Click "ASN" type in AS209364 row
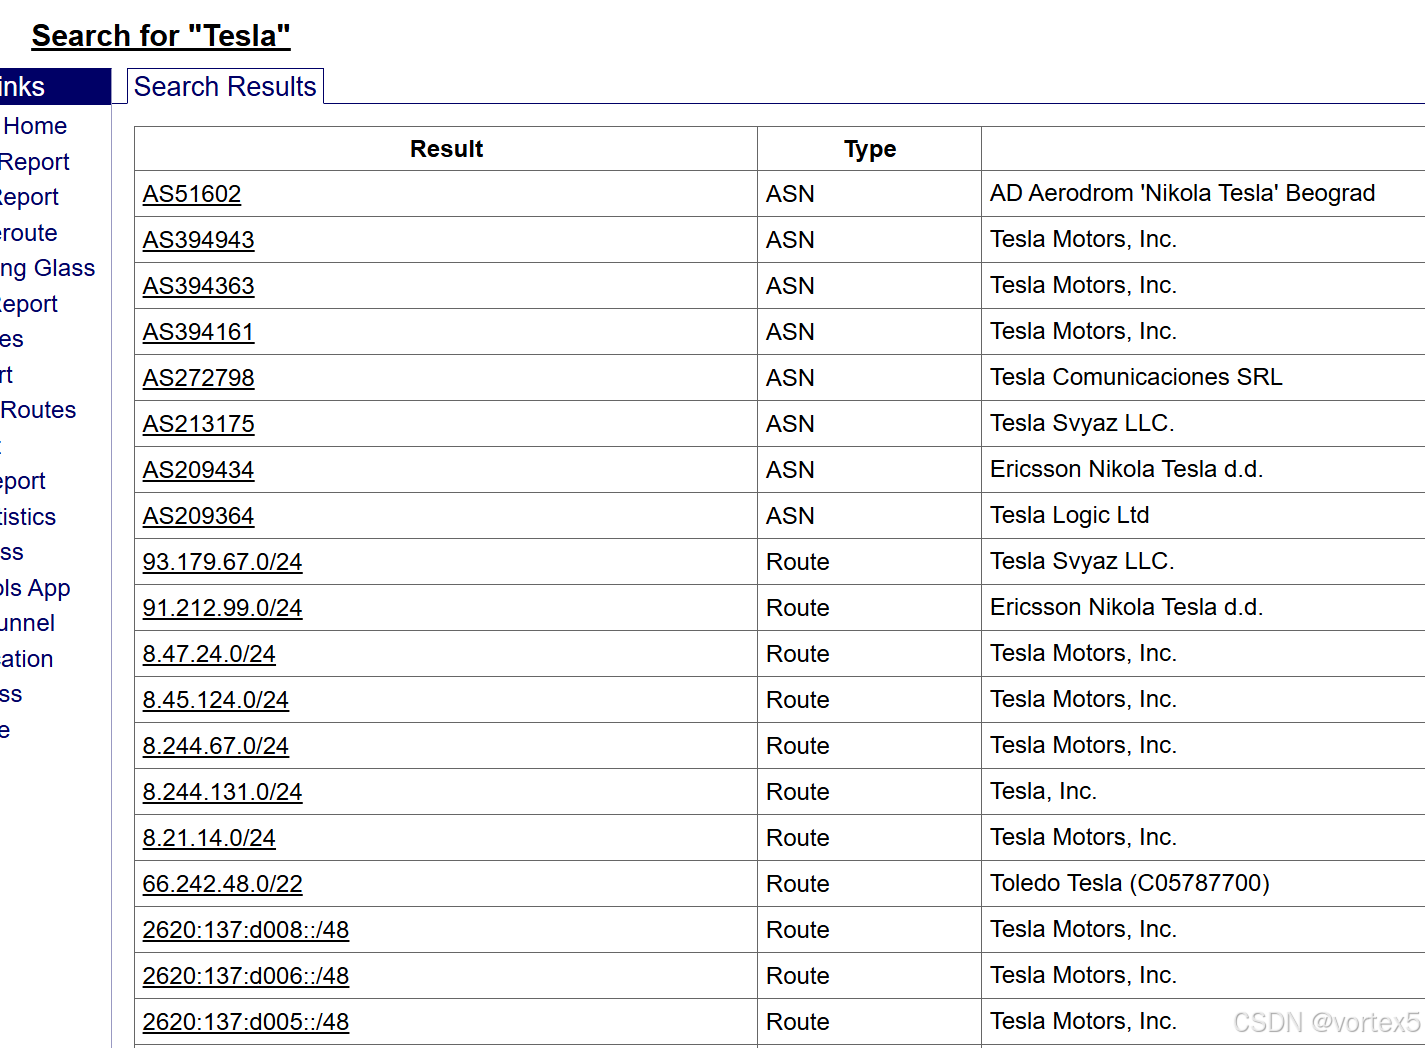Screen dimensions: 1425x1048 tap(790, 516)
